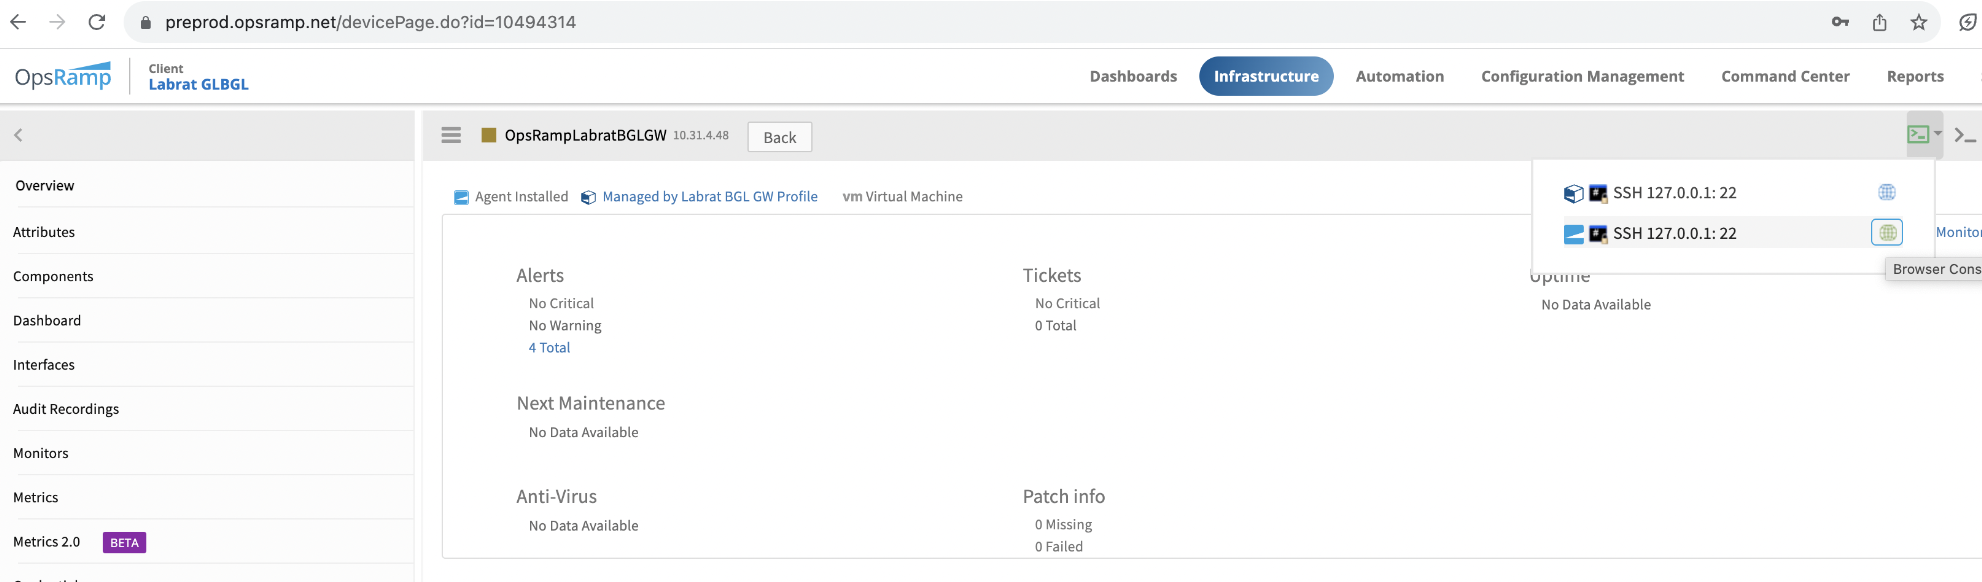Bookmark this page with the star icon
The height and width of the screenshot is (582, 1982).
point(1918,22)
